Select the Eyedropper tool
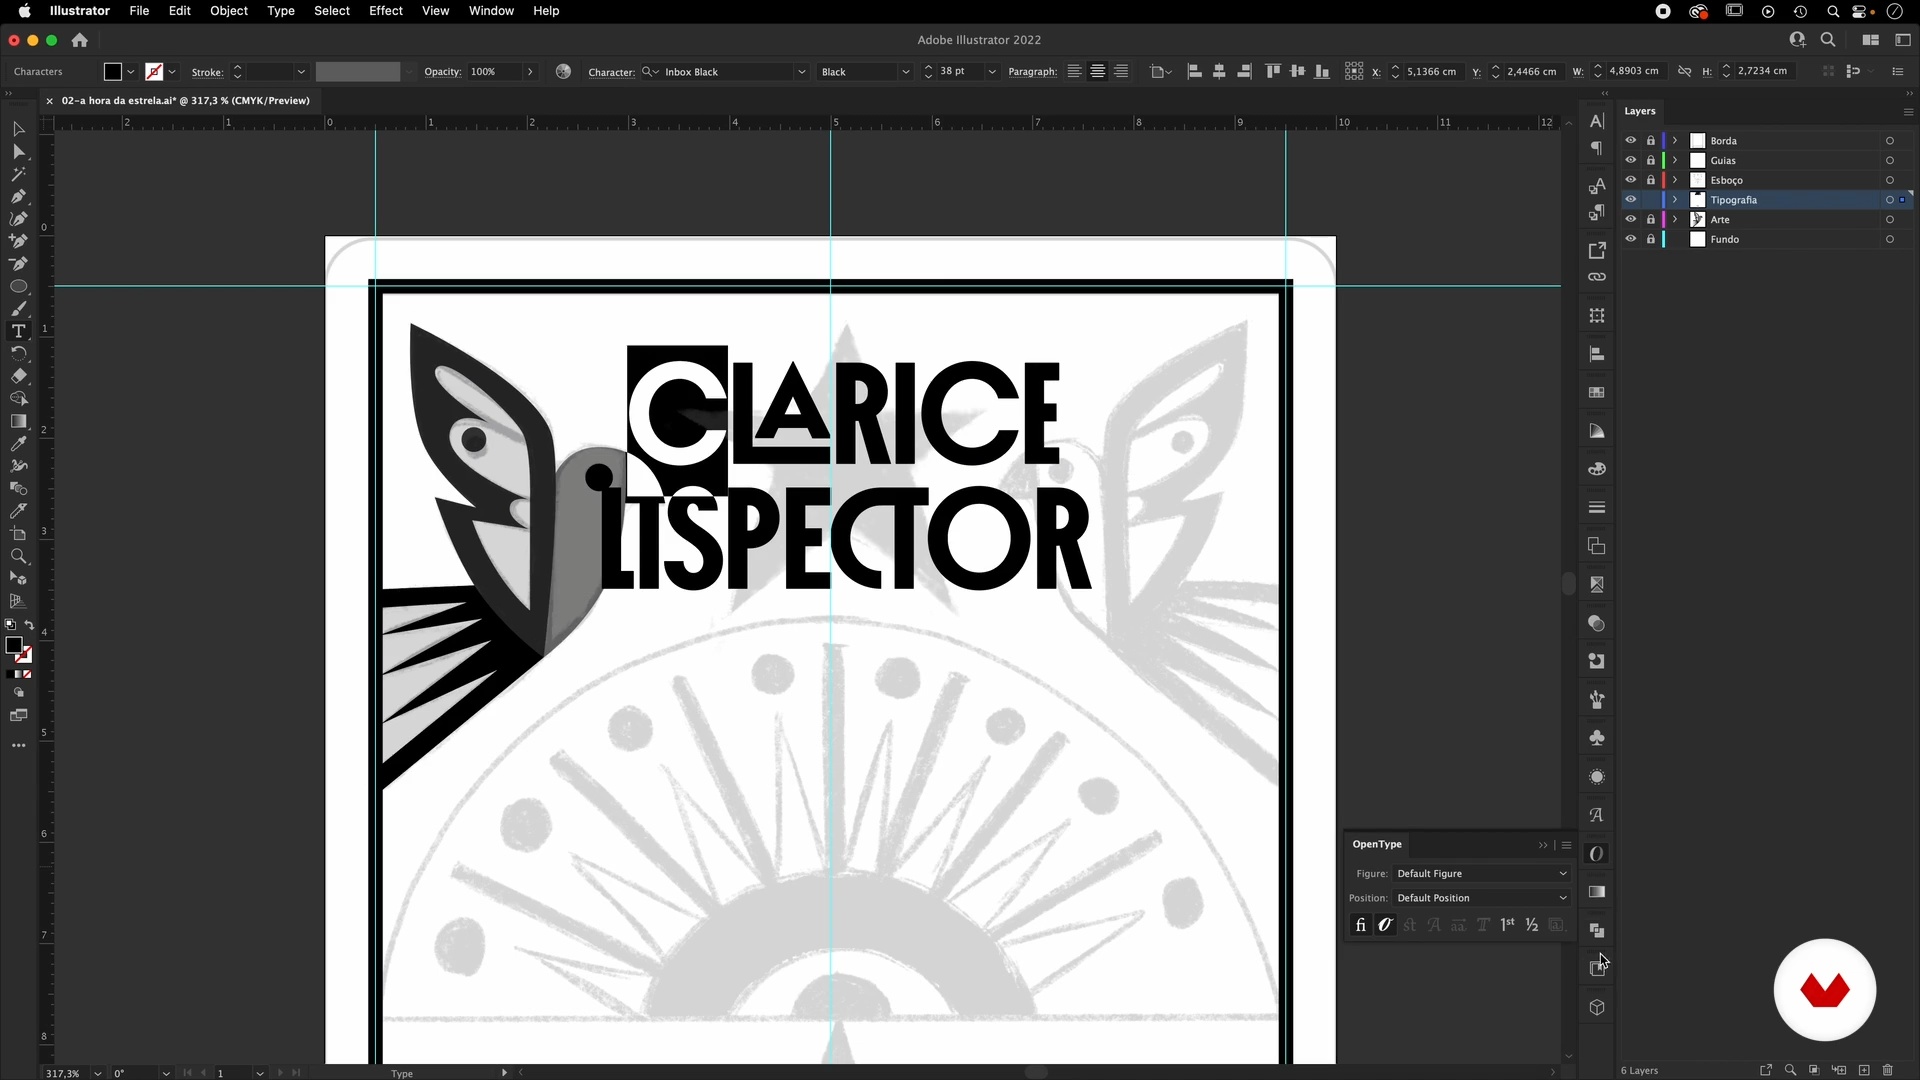1920x1080 pixels. click(18, 444)
